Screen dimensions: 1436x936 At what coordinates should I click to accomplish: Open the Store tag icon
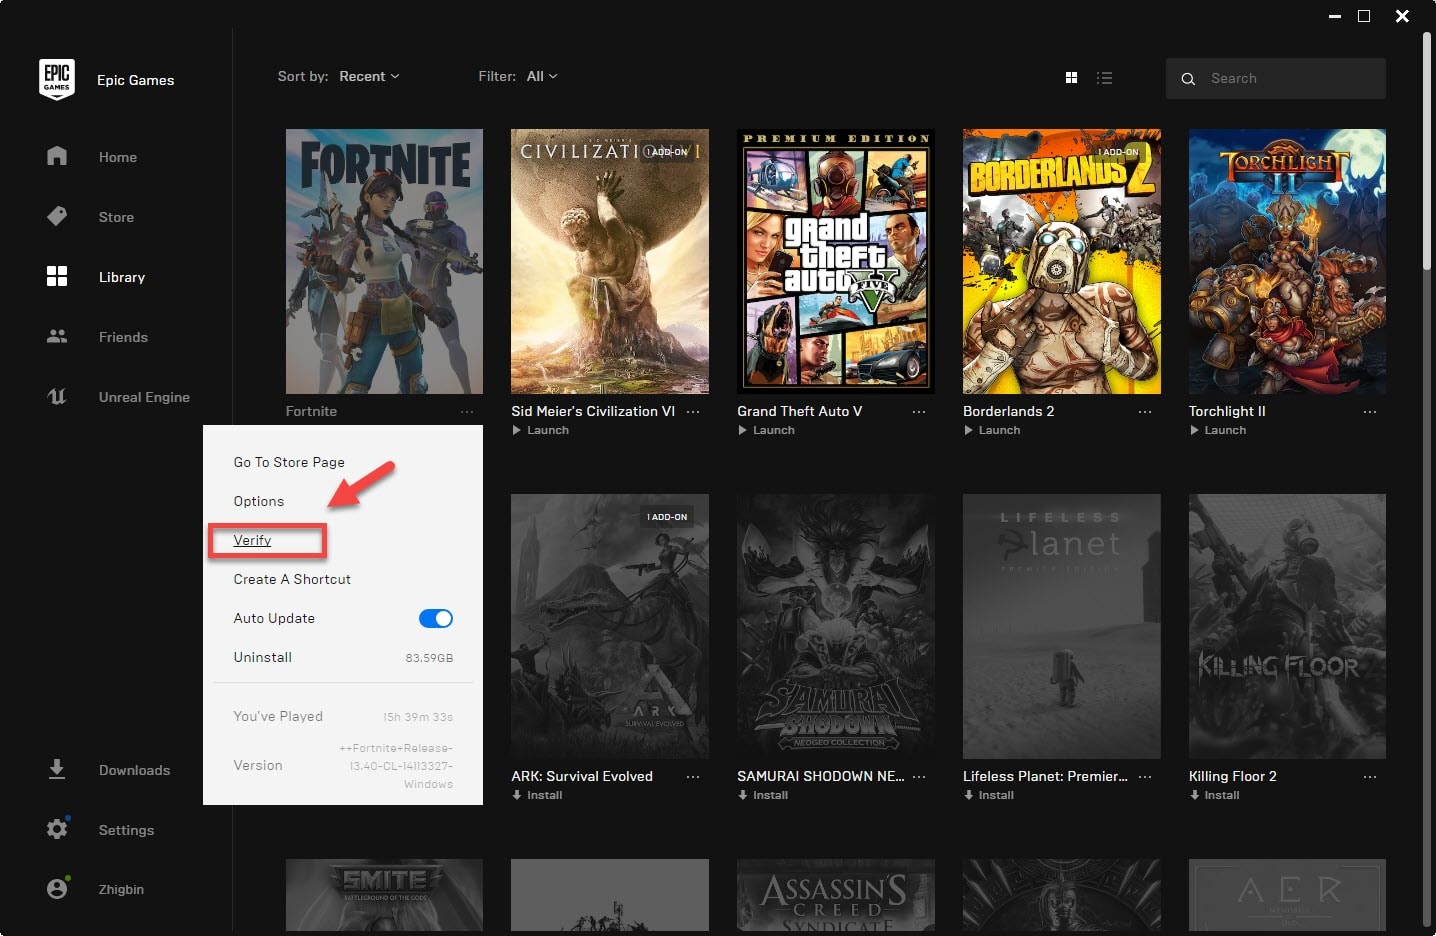[57, 216]
